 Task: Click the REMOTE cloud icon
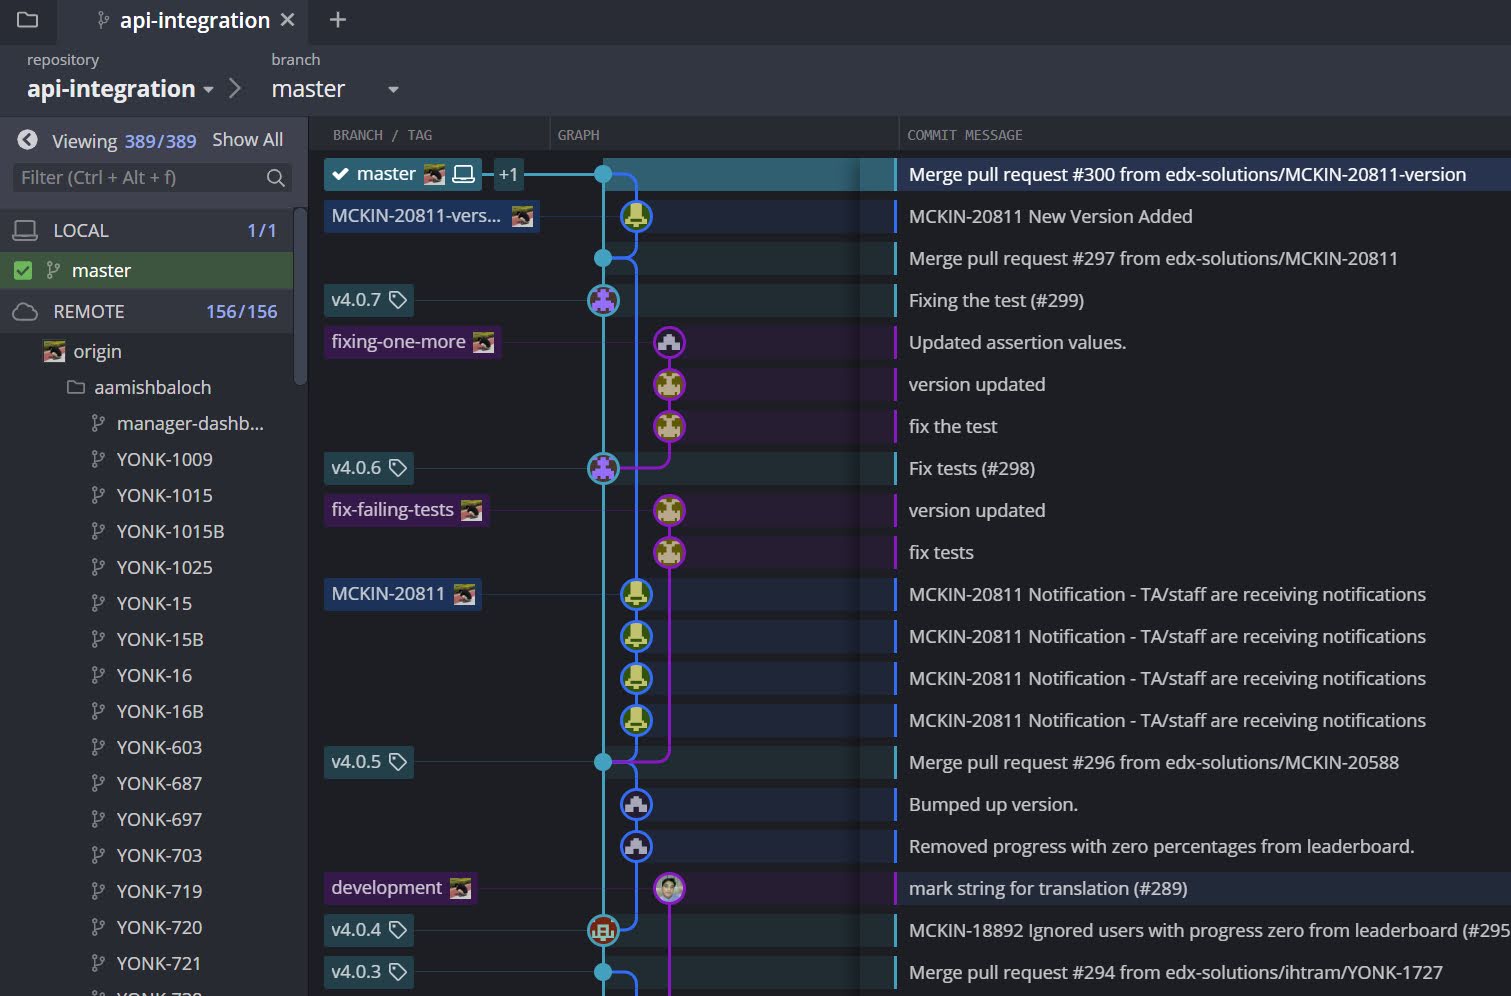25,312
